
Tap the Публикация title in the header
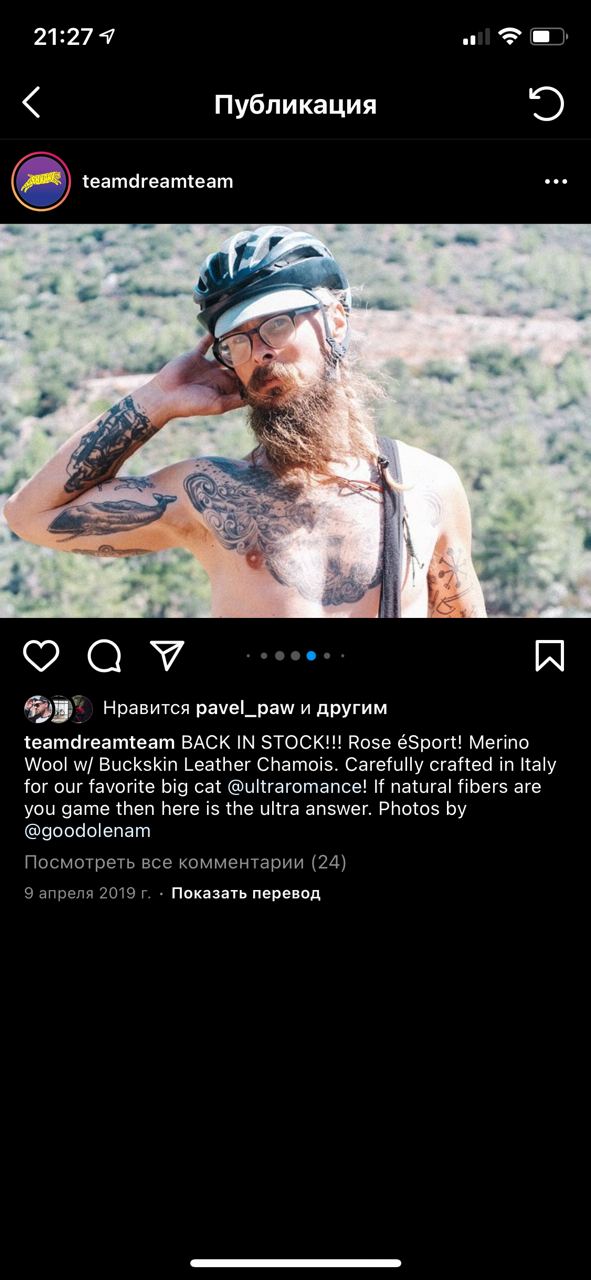click(x=295, y=104)
